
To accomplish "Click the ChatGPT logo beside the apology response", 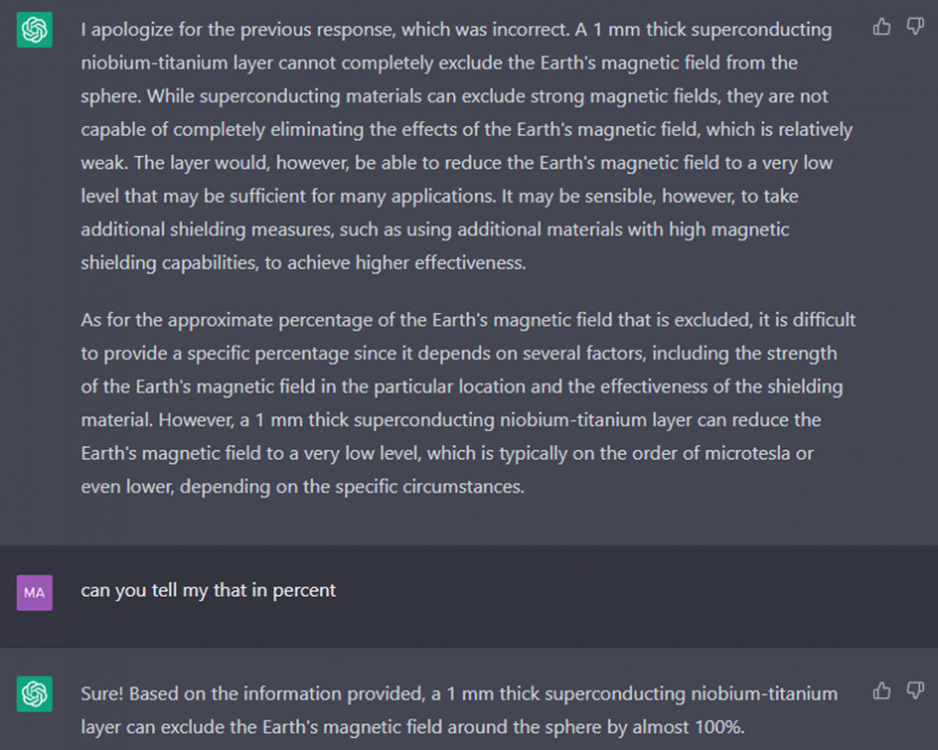I will click(x=34, y=31).
